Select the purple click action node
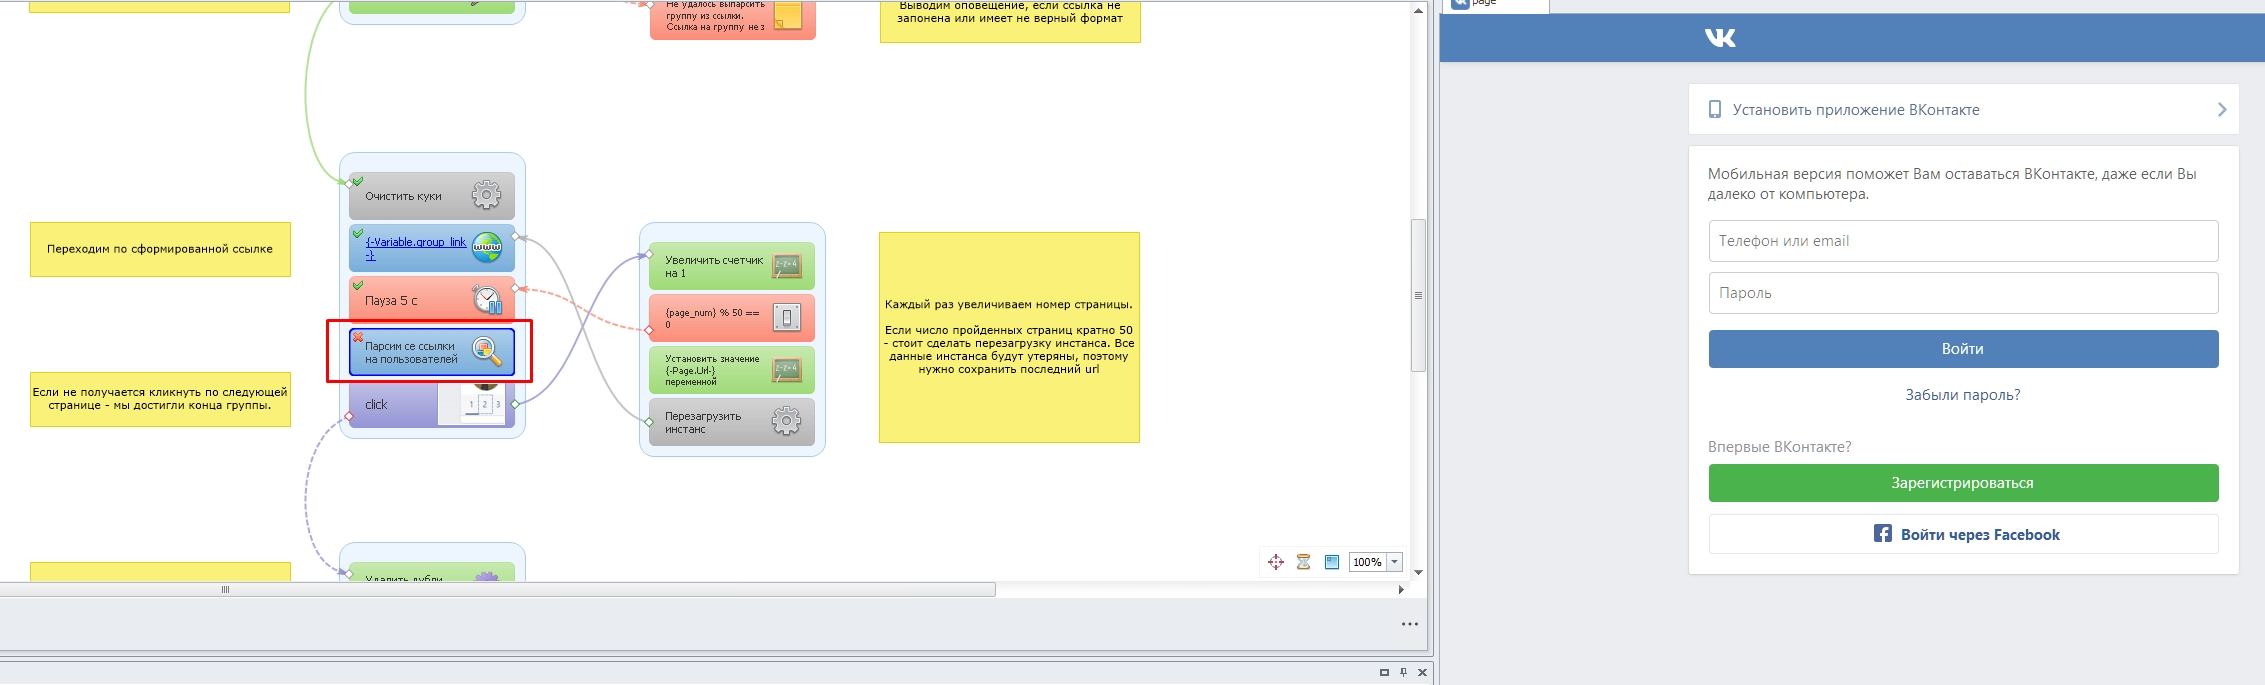The height and width of the screenshot is (685, 2265). point(432,404)
